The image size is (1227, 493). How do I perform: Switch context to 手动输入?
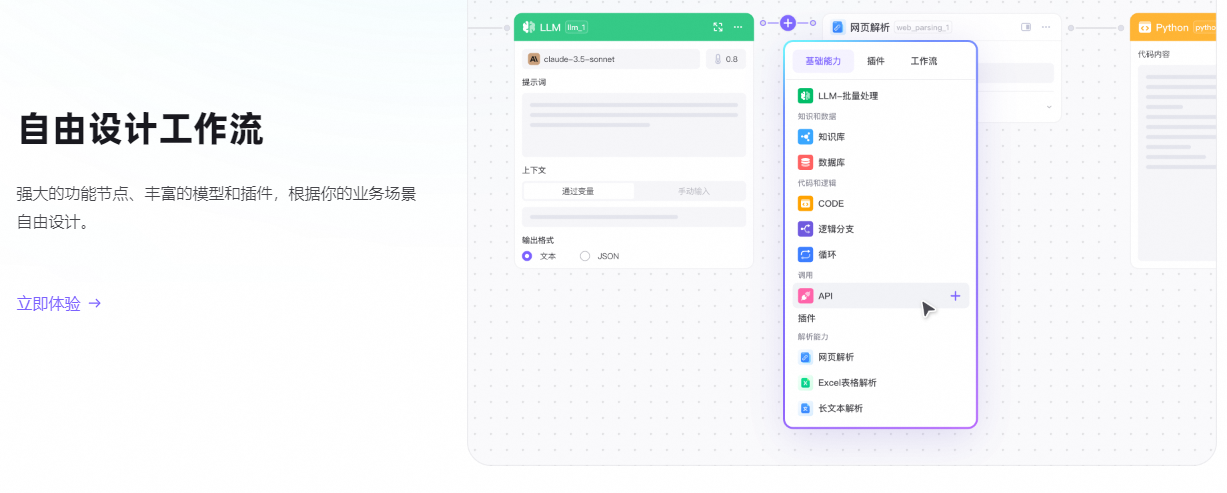pos(692,191)
